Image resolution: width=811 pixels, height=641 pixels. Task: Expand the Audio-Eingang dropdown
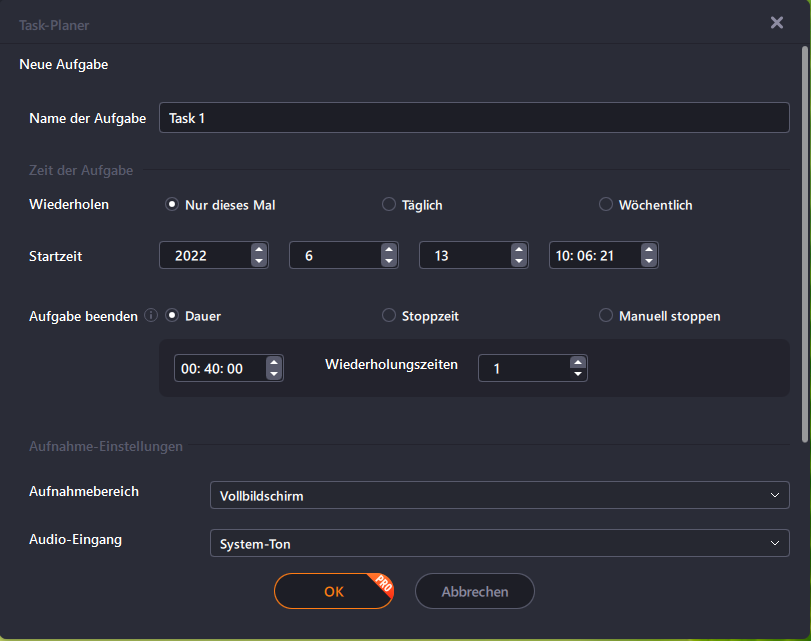click(x=499, y=544)
